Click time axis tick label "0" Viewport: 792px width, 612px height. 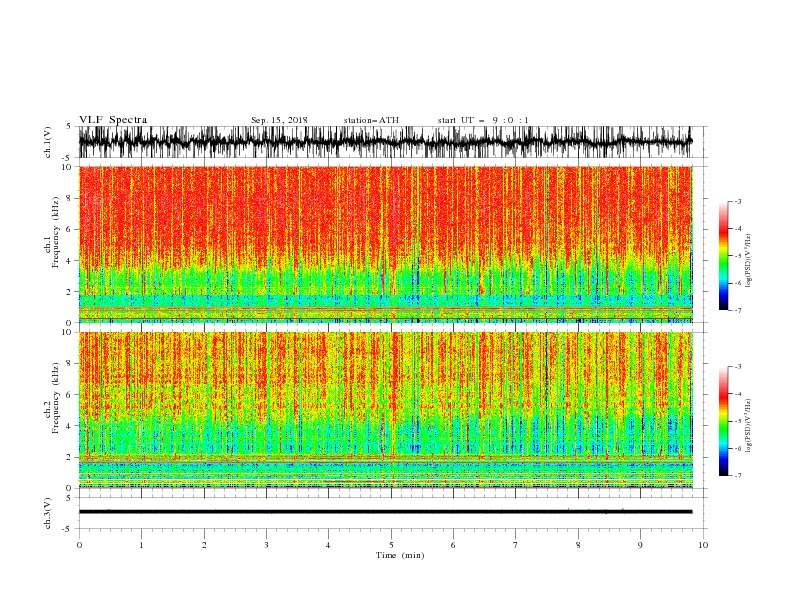(79, 545)
